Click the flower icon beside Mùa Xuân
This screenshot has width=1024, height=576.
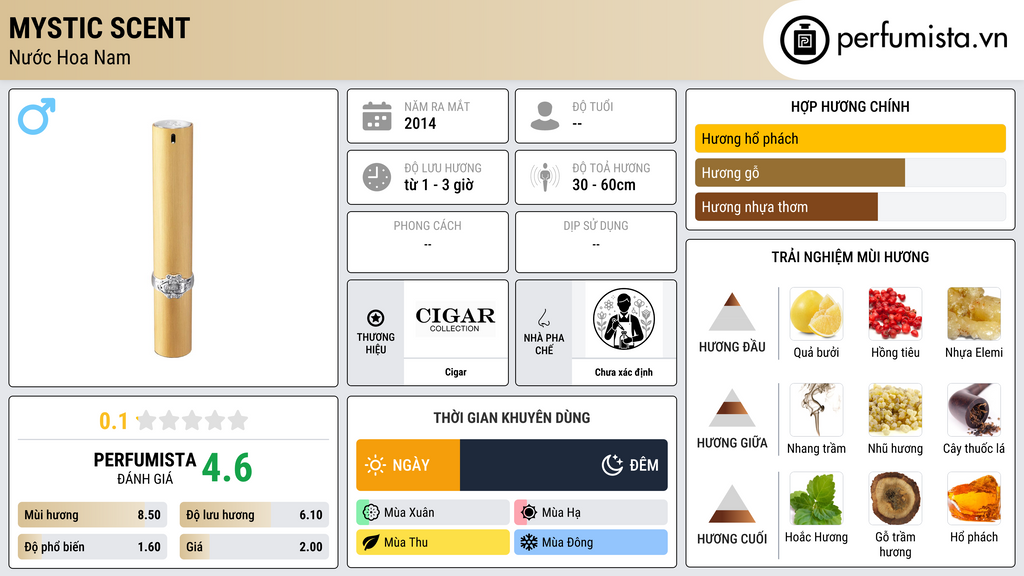click(x=371, y=512)
